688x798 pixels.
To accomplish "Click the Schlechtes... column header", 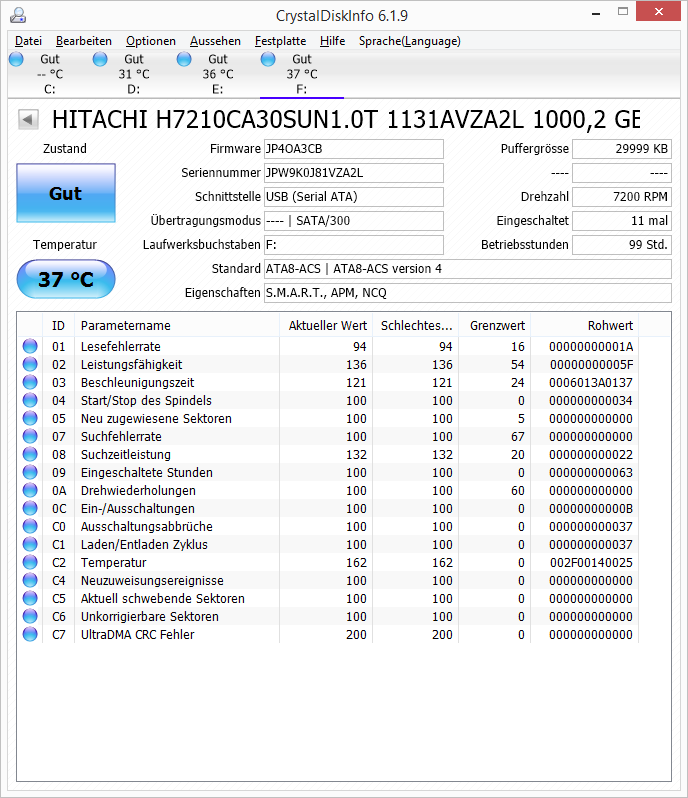I will (x=415, y=326).
